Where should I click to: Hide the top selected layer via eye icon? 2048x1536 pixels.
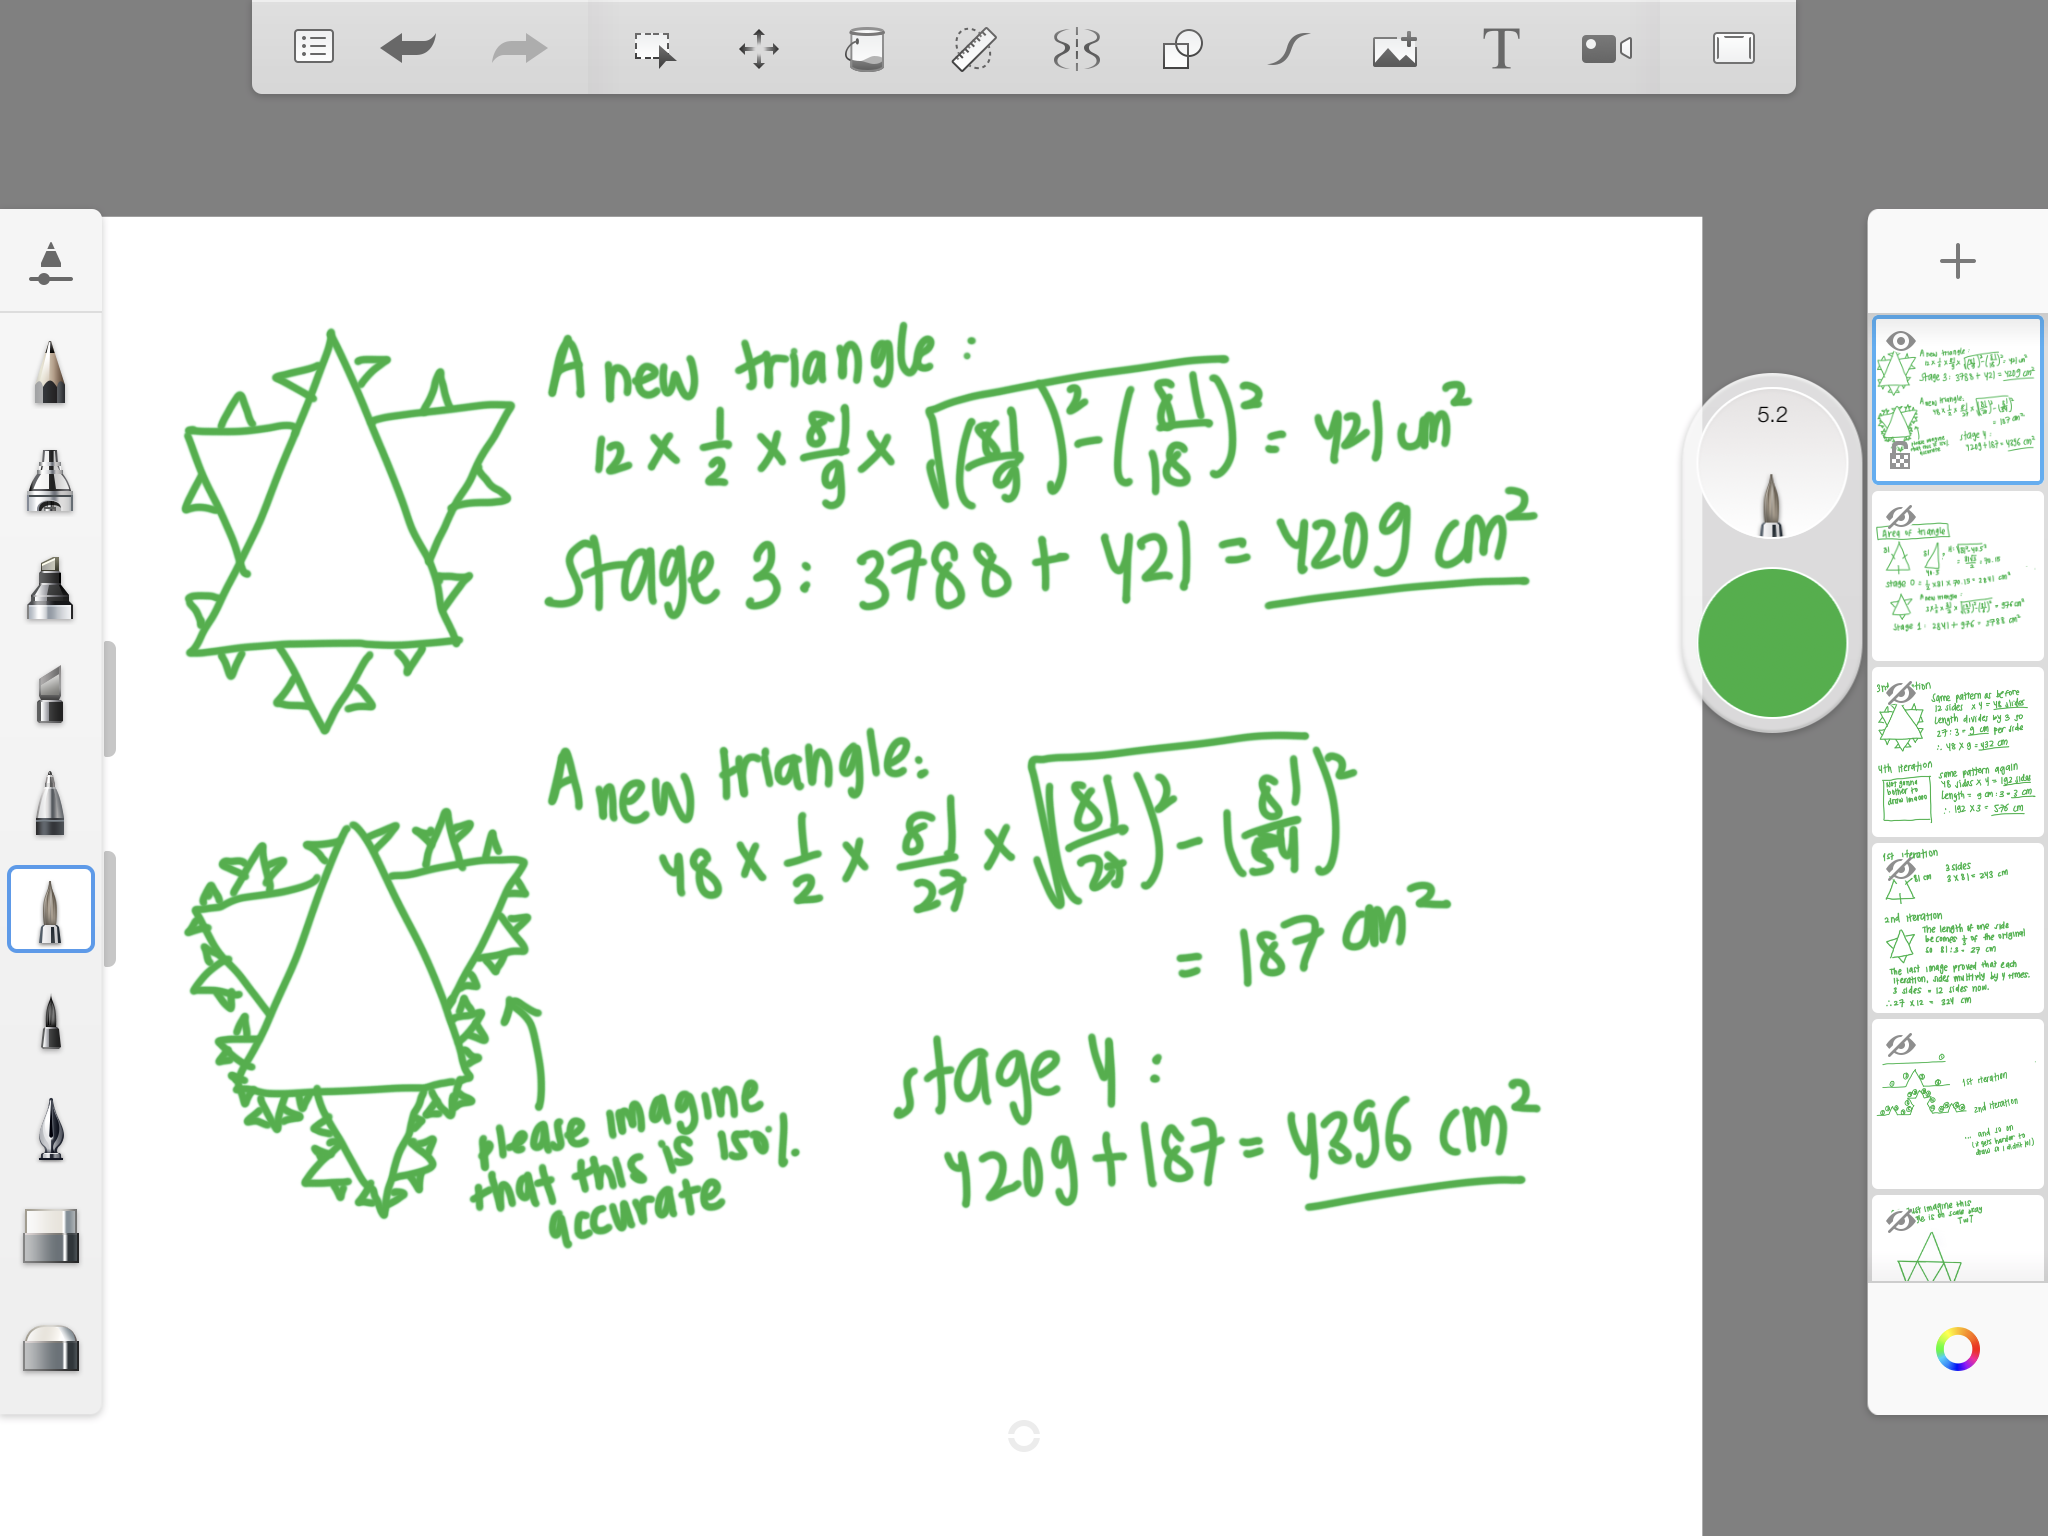point(1900,341)
